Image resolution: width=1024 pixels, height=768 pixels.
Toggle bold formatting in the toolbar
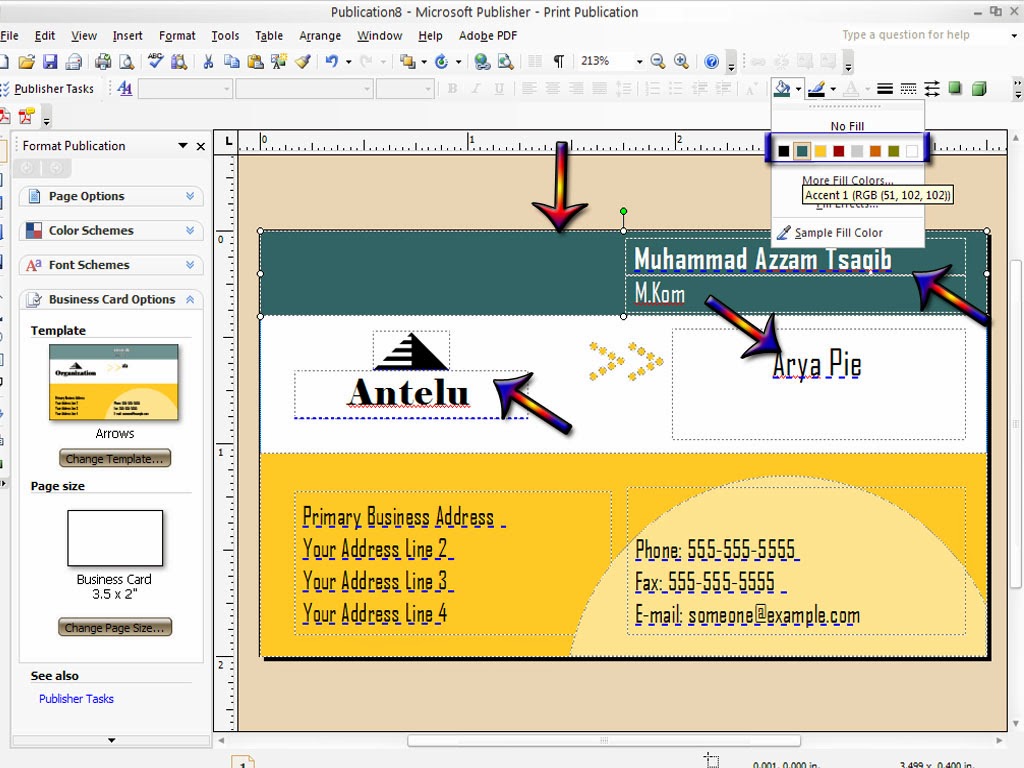(x=452, y=88)
